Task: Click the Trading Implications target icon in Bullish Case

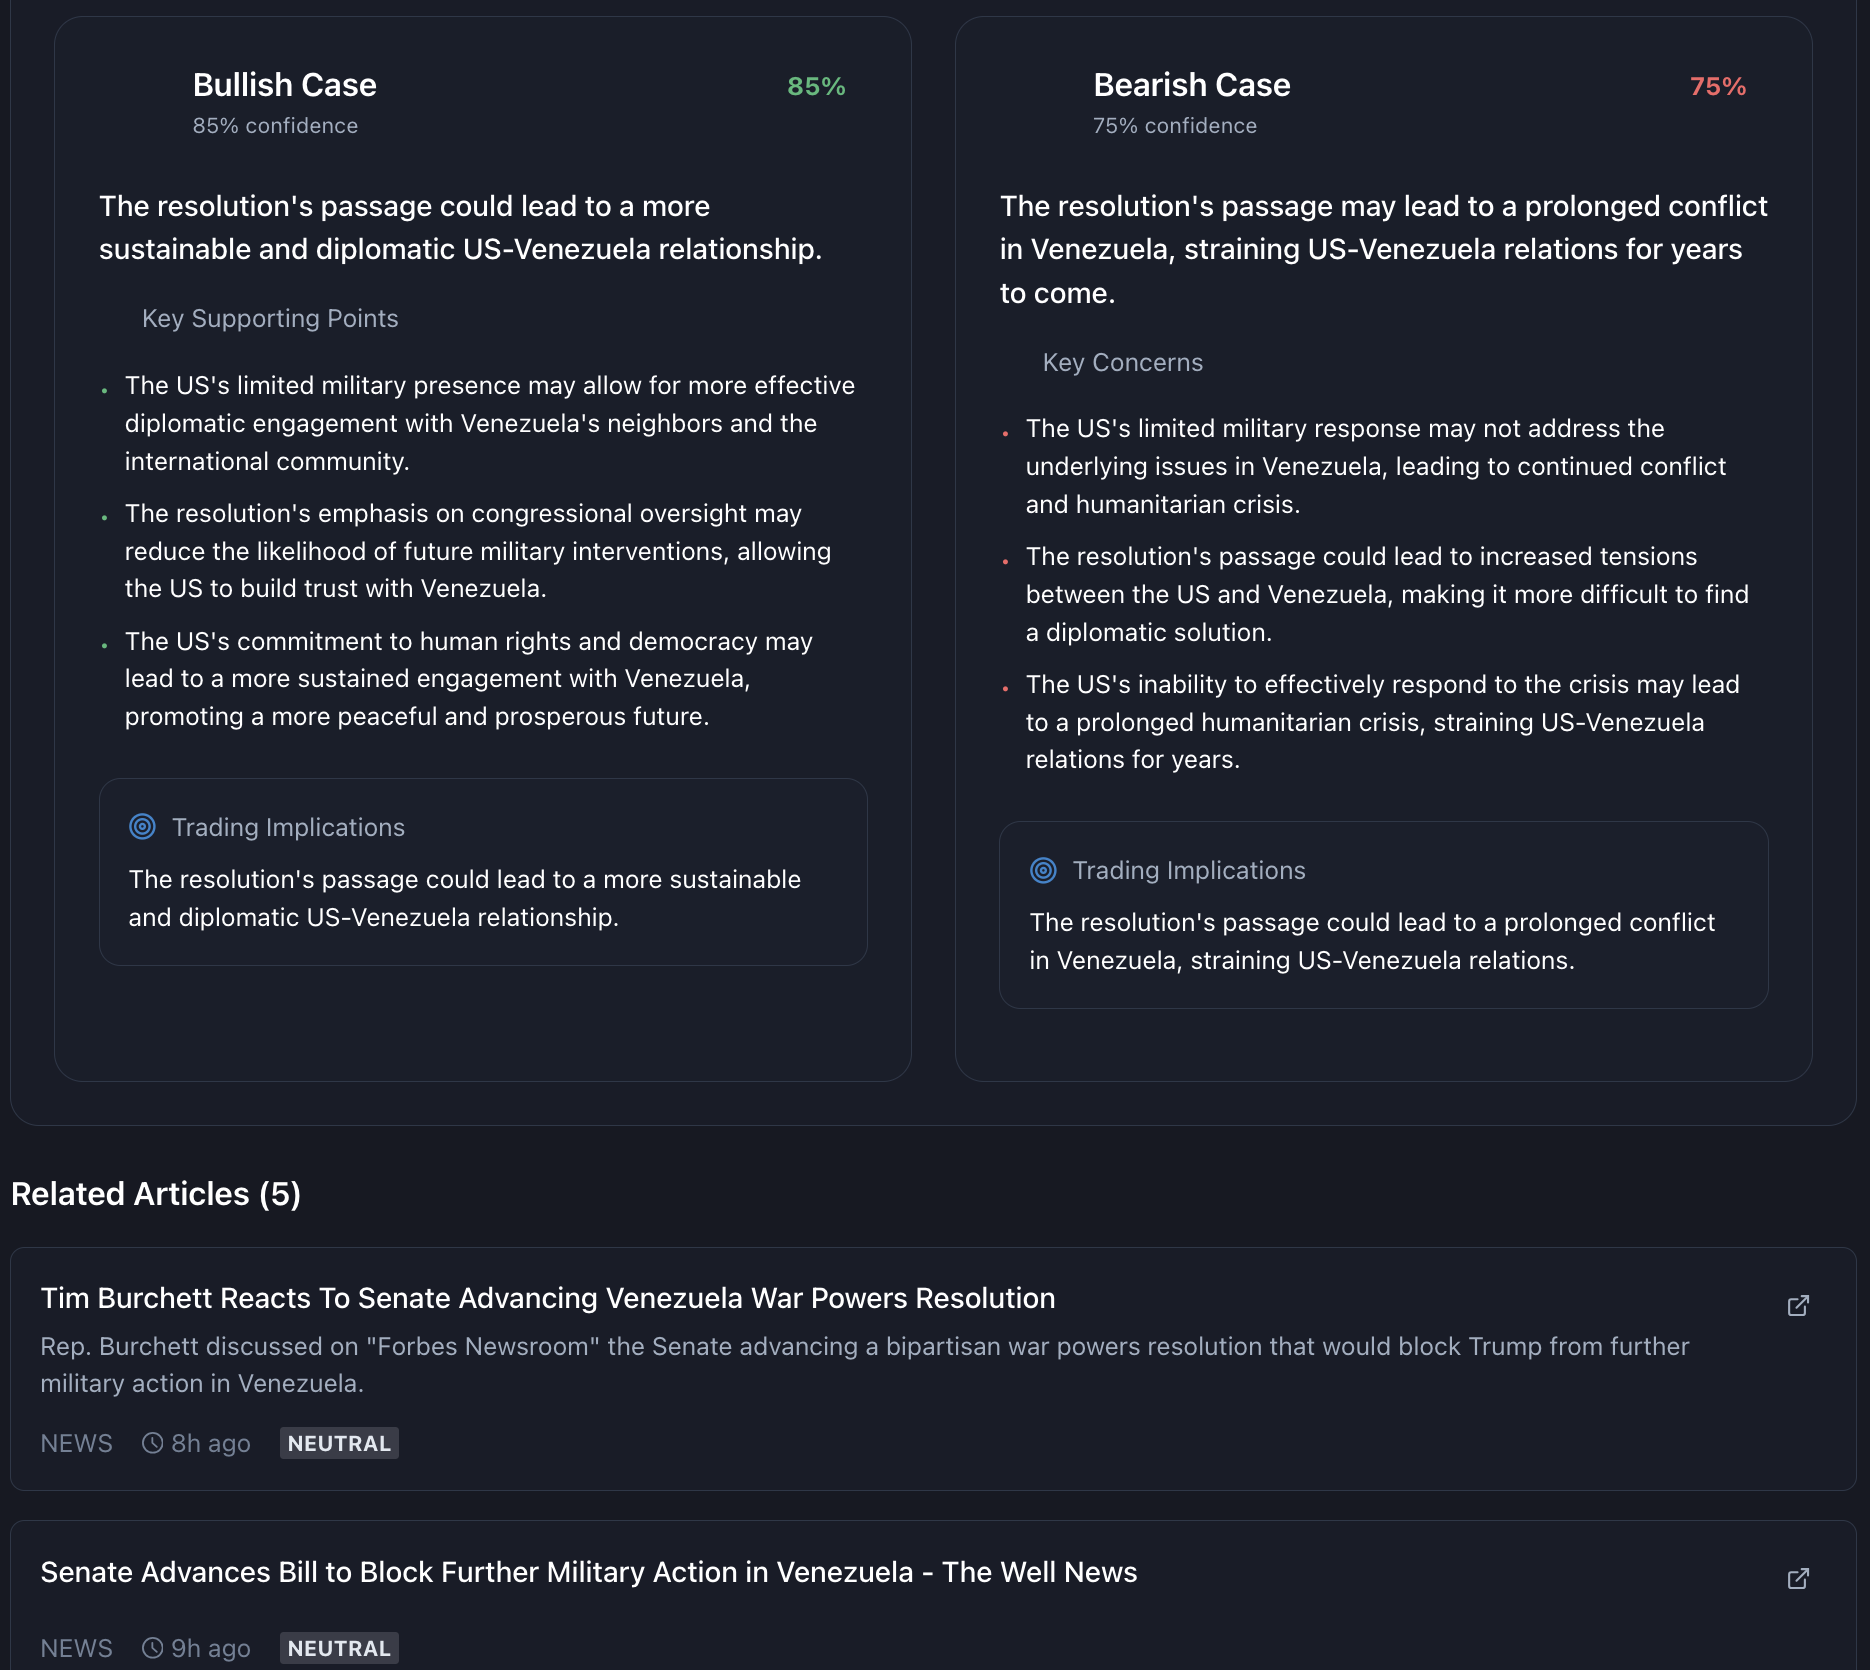Action: tap(142, 827)
